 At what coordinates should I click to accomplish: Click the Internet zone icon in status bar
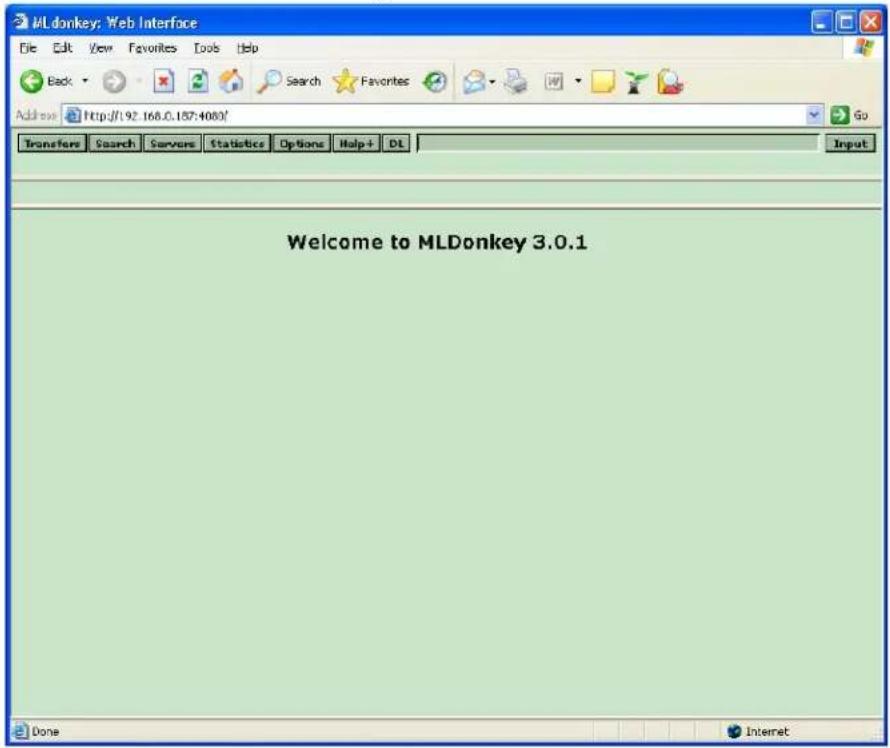tap(734, 731)
